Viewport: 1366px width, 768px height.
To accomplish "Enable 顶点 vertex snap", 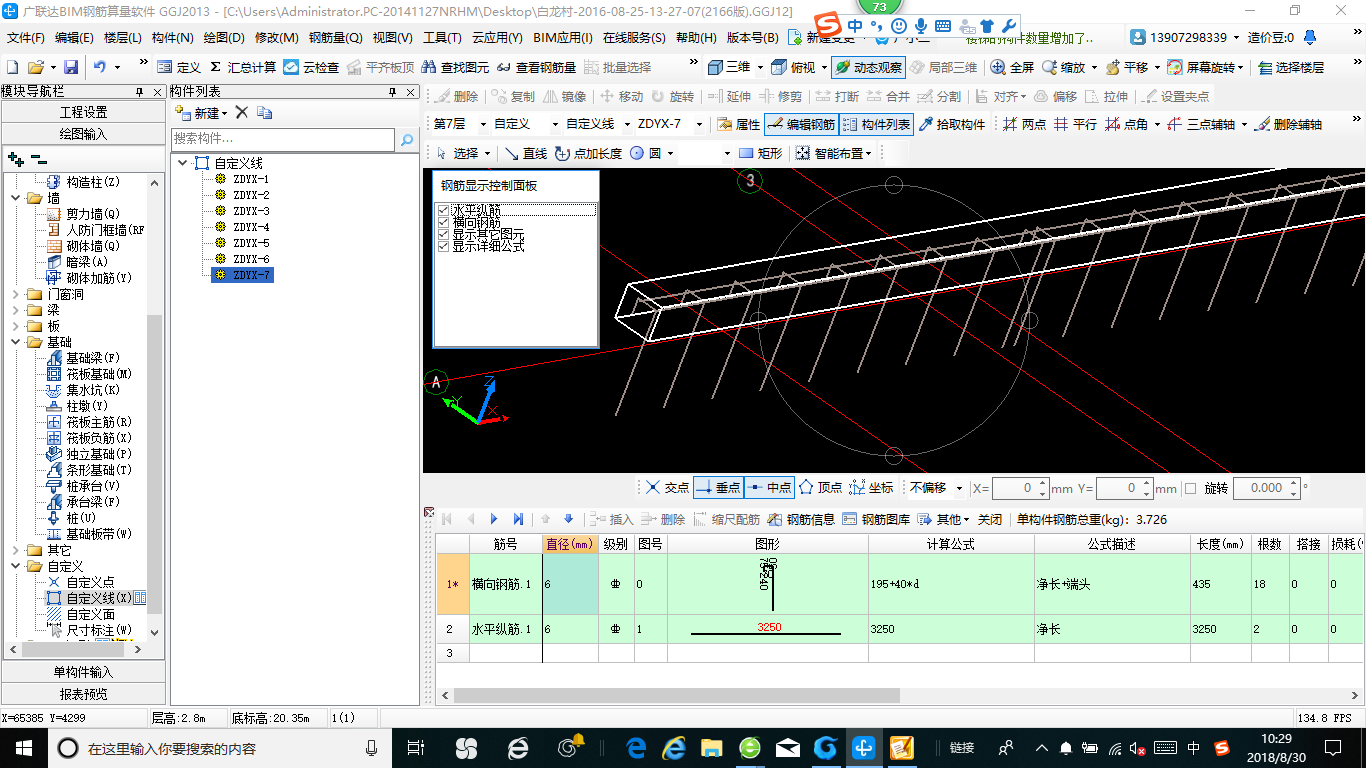I will click(x=820, y=487).
